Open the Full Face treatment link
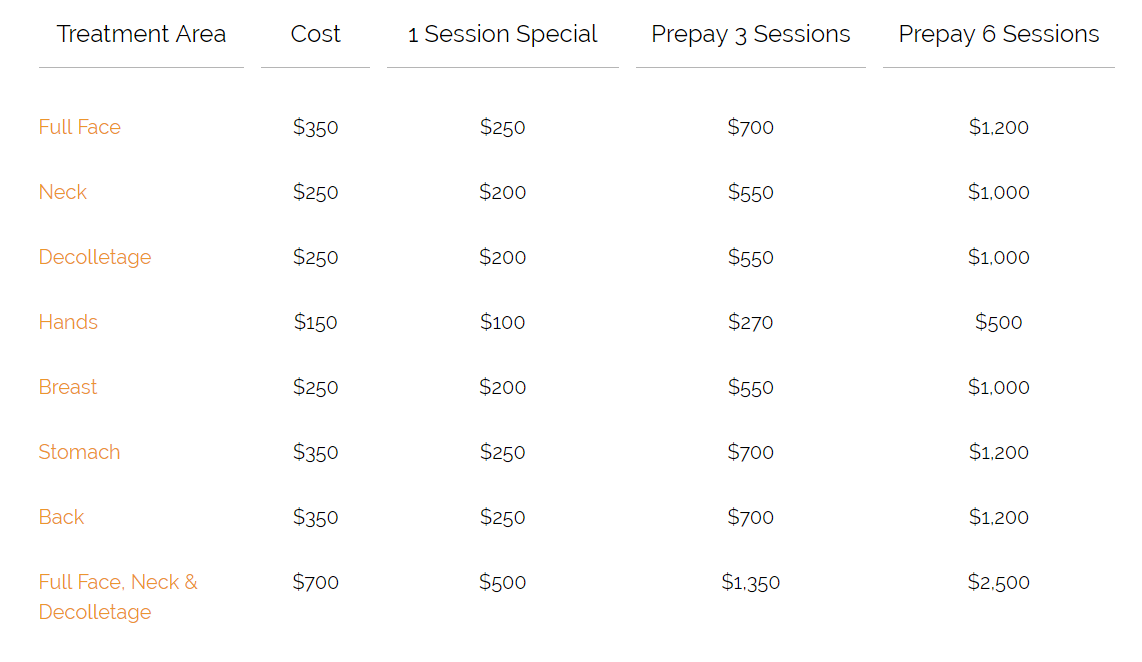This screenshot has height=662, width=1142. click(80, 127)
